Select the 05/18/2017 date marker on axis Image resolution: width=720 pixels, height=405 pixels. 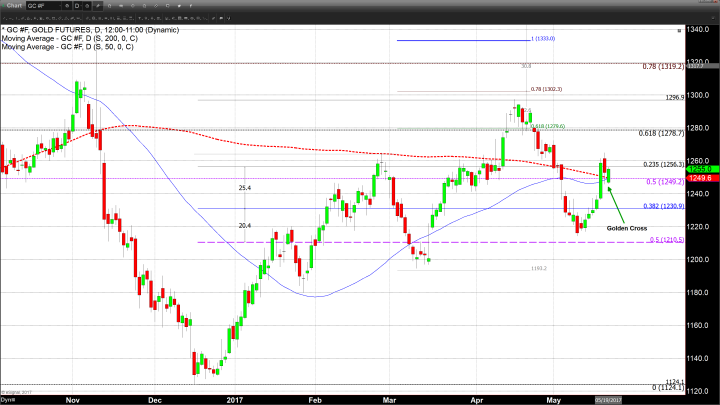click(x=609, y=398)
